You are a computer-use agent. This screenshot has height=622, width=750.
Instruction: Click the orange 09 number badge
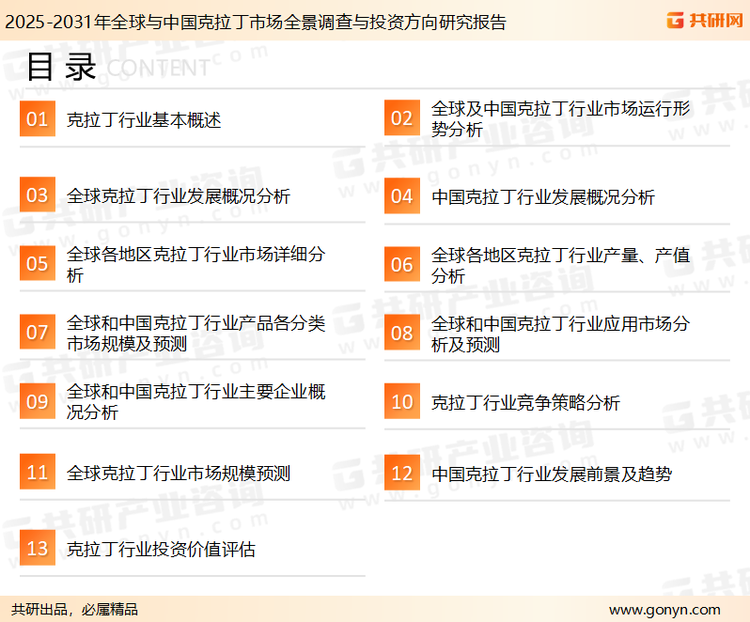click(37, 401)
